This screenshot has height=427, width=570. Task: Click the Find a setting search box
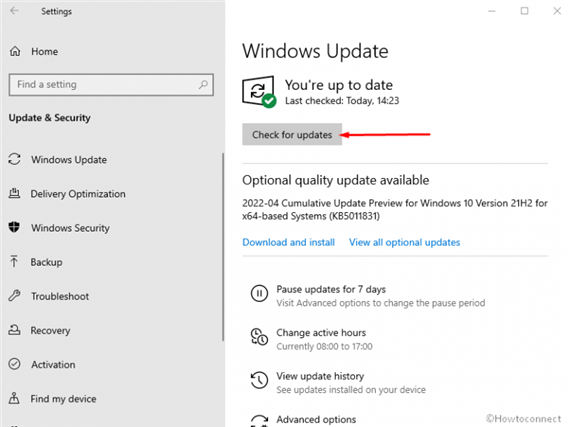pos(111,85)
